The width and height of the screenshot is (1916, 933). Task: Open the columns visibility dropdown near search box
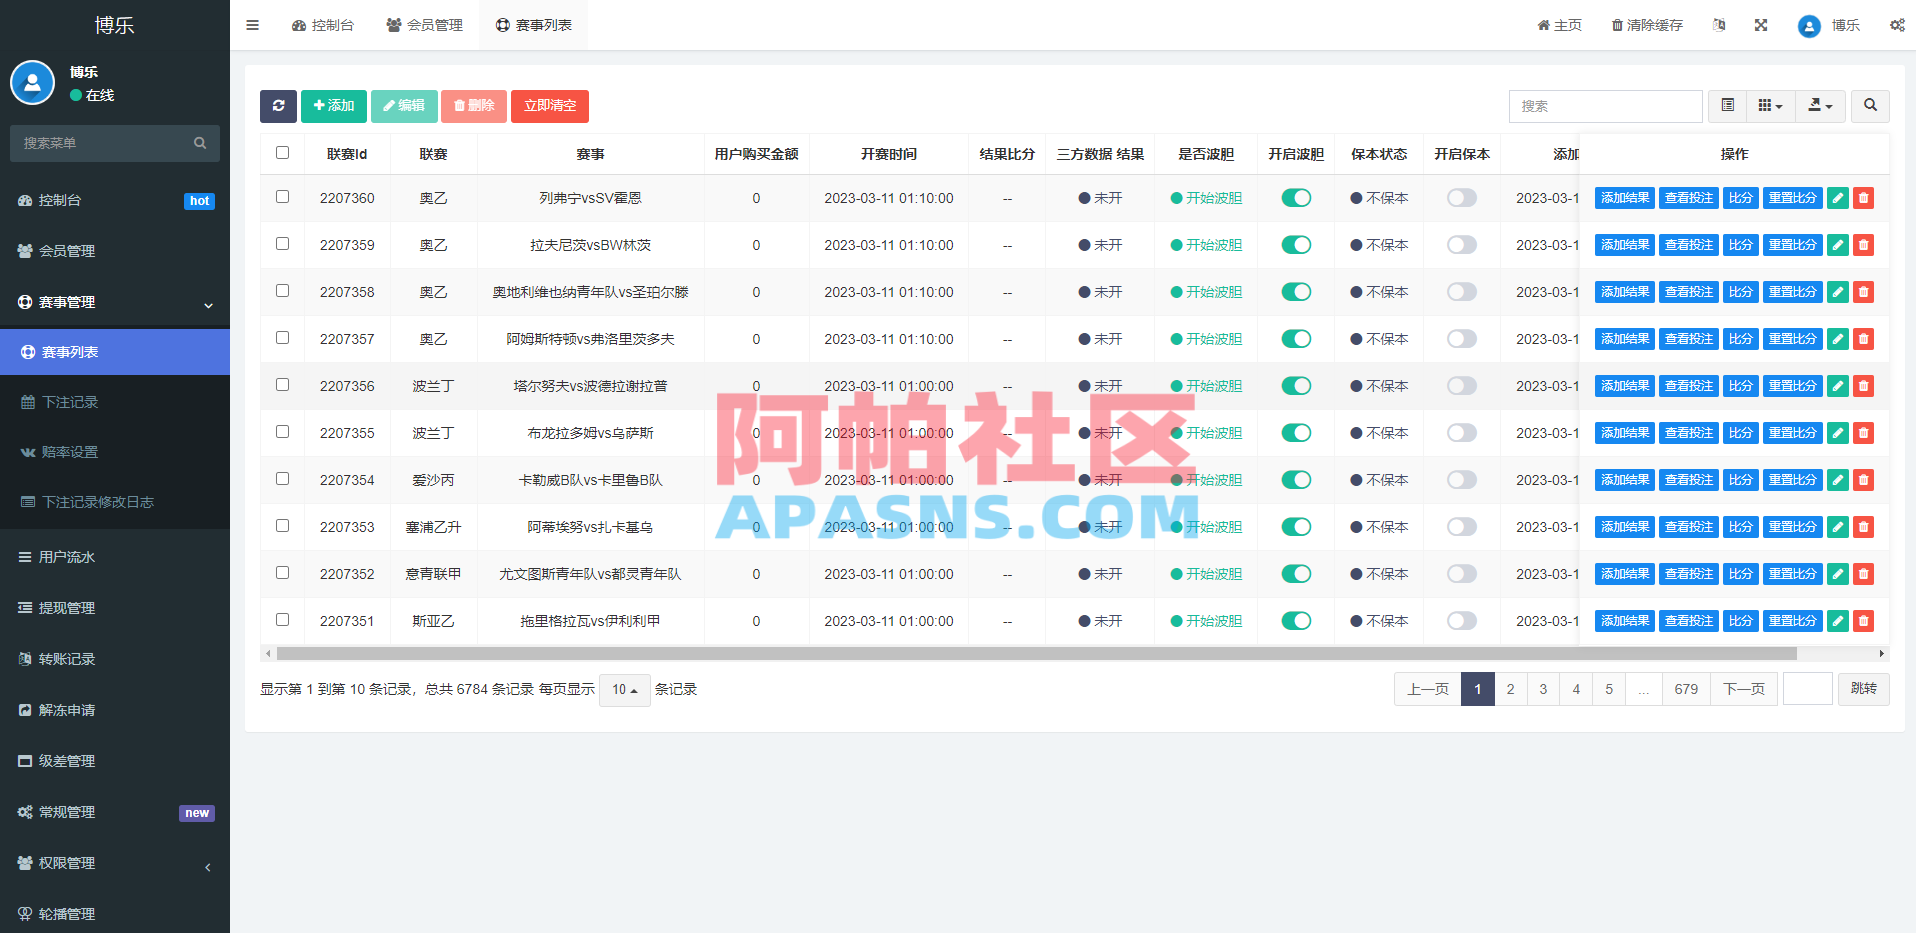tap(1770, 105)
